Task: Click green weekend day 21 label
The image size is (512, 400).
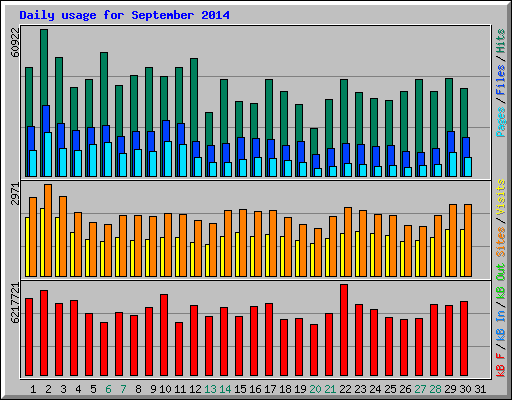Action: [x=330, y=389]
